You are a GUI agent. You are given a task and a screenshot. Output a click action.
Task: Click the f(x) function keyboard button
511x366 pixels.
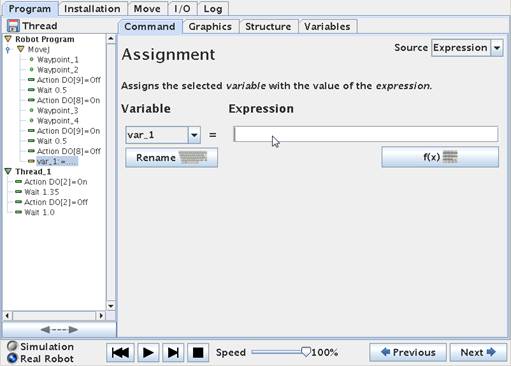pos(440,157)
